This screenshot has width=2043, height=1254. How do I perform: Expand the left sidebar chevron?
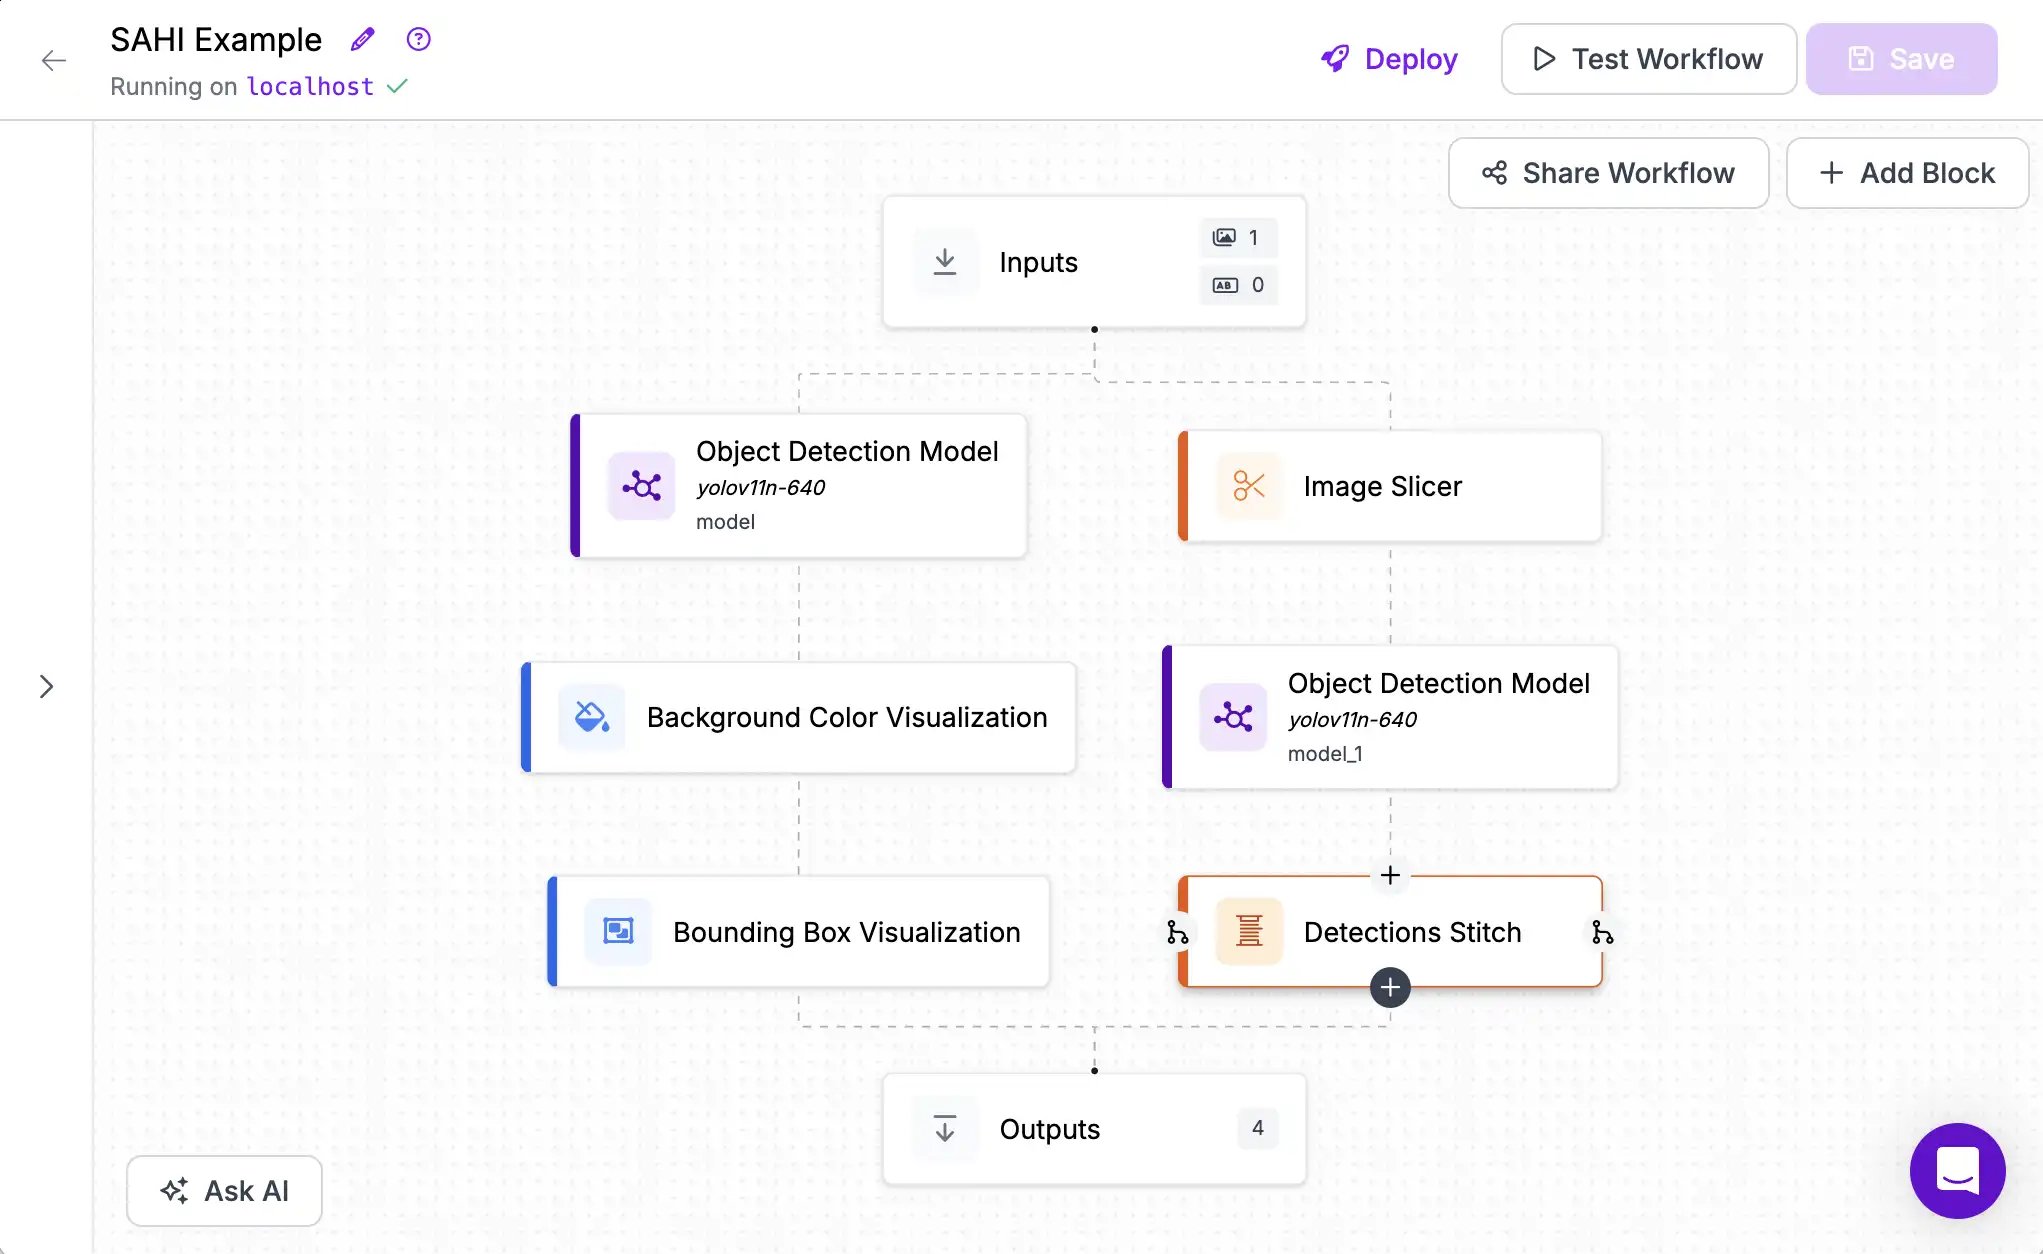[46, 686]
